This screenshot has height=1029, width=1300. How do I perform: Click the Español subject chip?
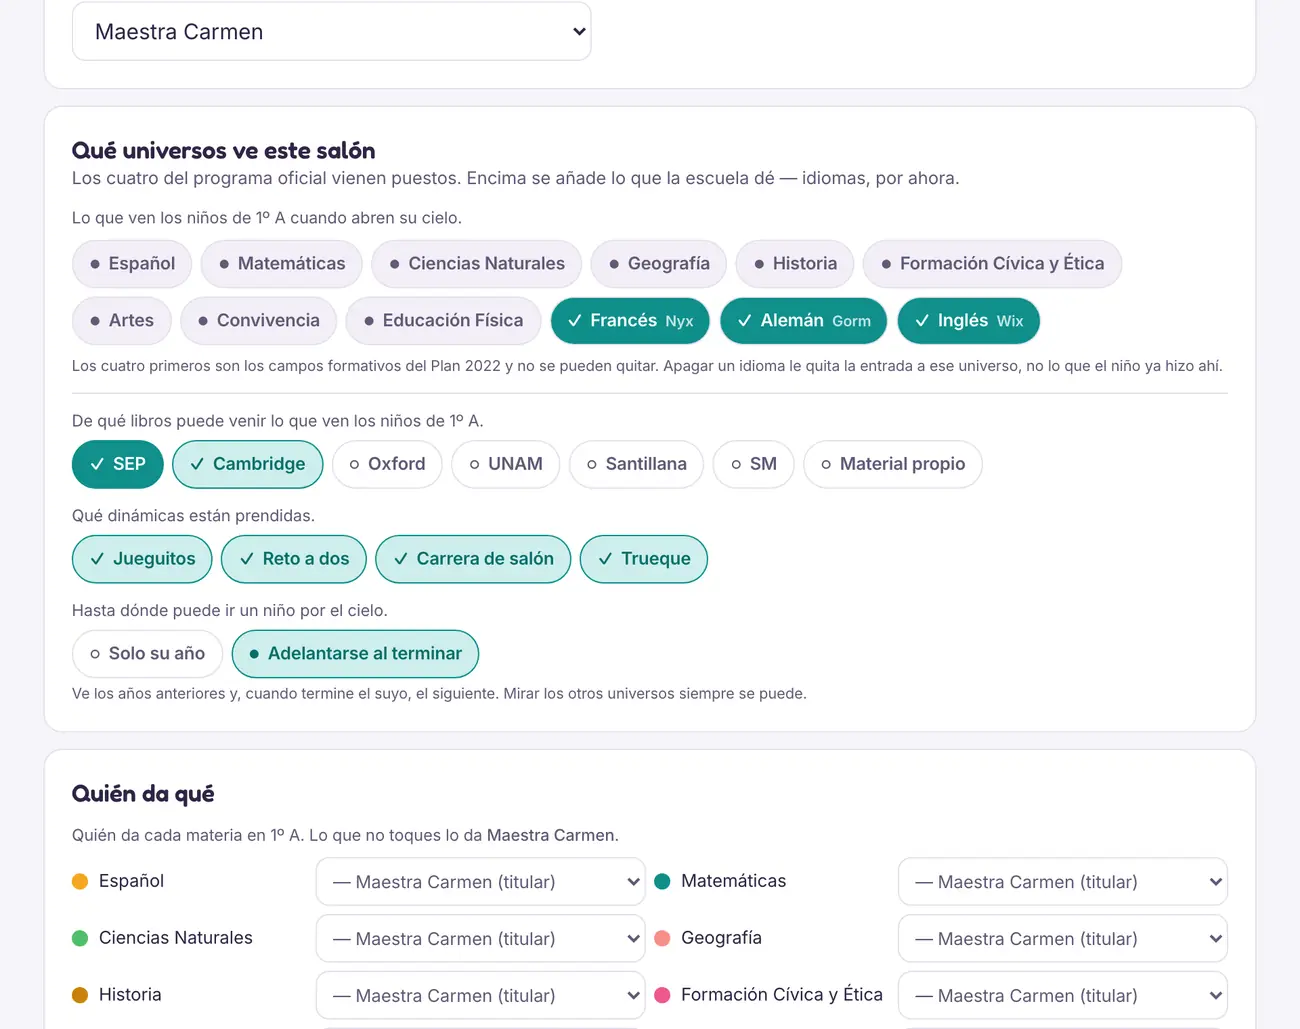(132, 264)
